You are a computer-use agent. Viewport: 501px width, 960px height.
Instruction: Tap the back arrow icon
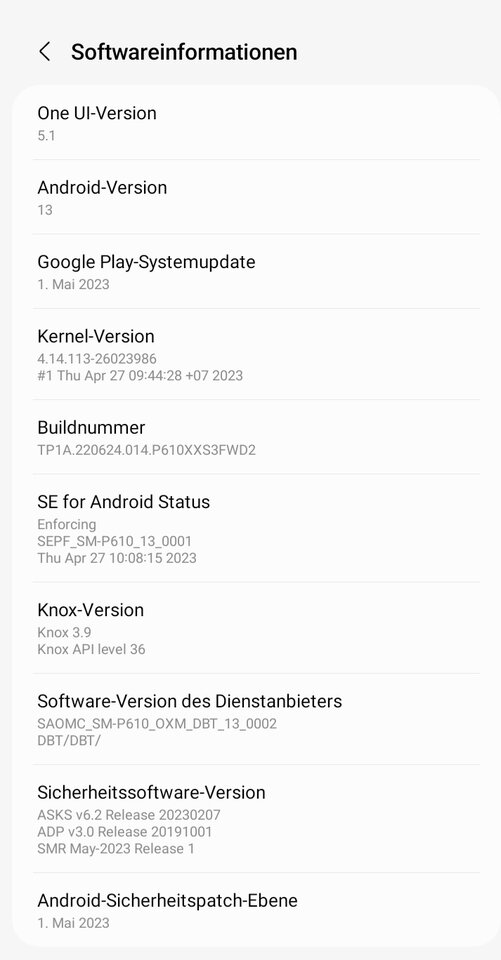tap(45, 52)
